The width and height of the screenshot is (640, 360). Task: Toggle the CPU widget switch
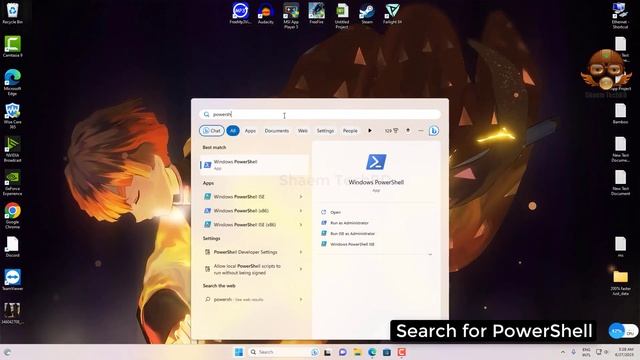pos(623,331)
